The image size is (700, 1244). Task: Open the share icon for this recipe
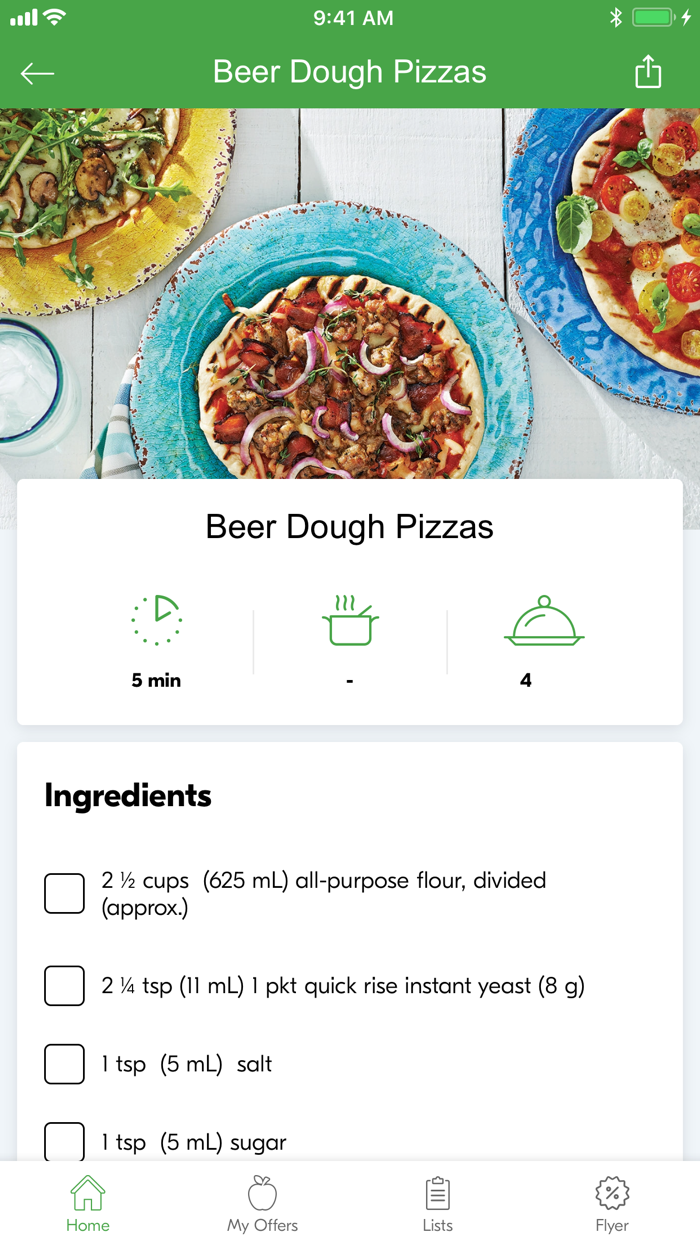648,71
